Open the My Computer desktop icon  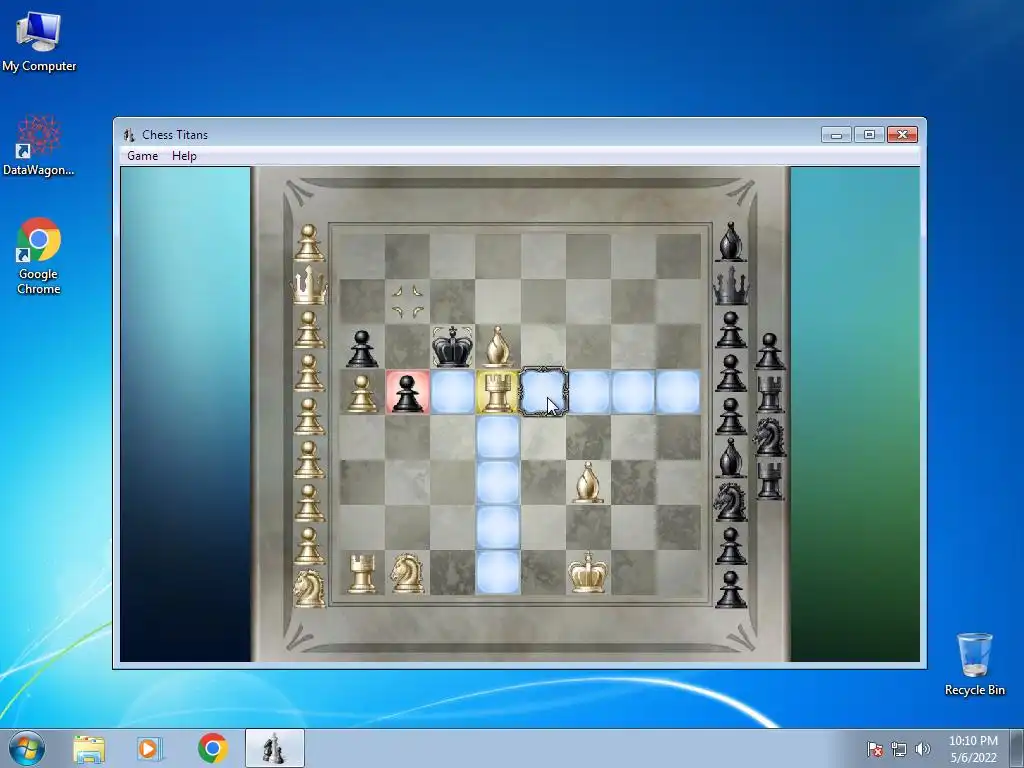point(39,41)
